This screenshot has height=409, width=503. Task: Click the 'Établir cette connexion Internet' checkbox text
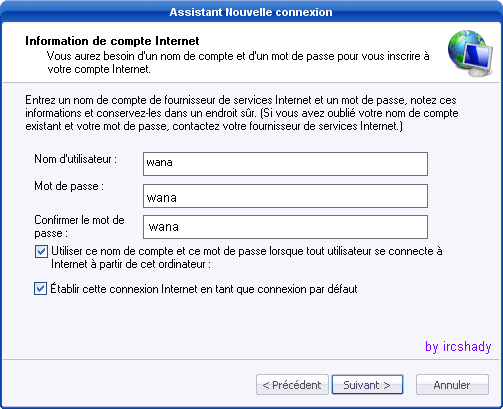[204, 289]
